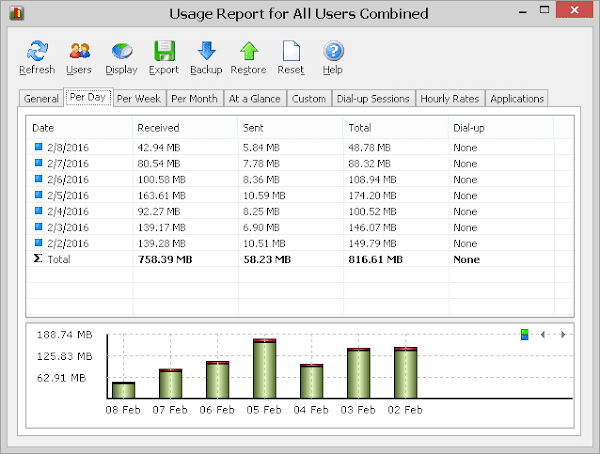Open the Display options icon
Image resolution: width=600 pixels, height=454 pixels.
[122, 51]
